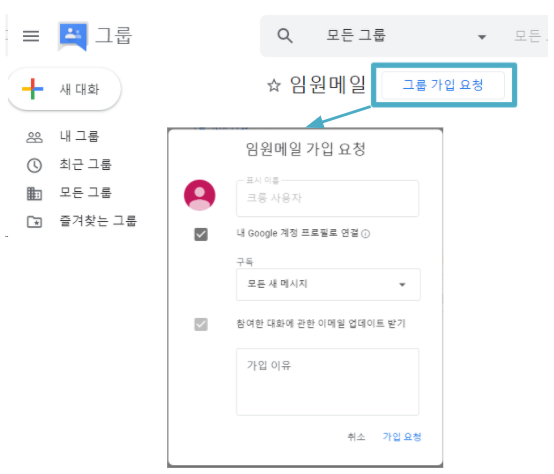Open 내 그룹 in the sidebar

(79, 137)
